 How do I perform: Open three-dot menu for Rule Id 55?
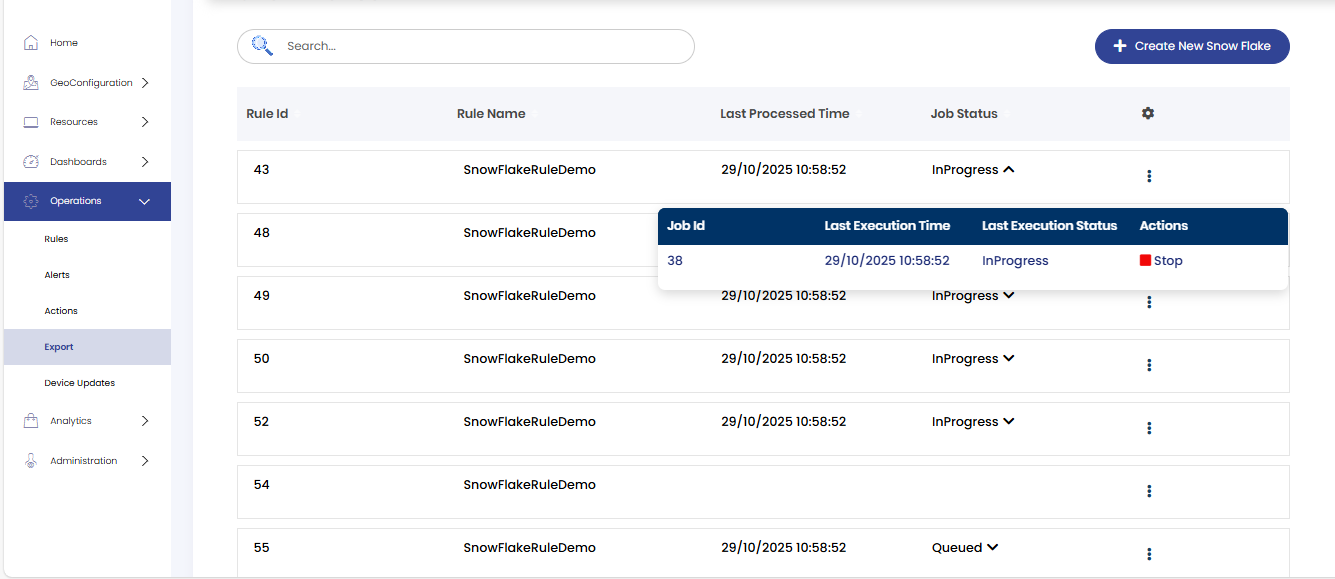[1149, 554]
